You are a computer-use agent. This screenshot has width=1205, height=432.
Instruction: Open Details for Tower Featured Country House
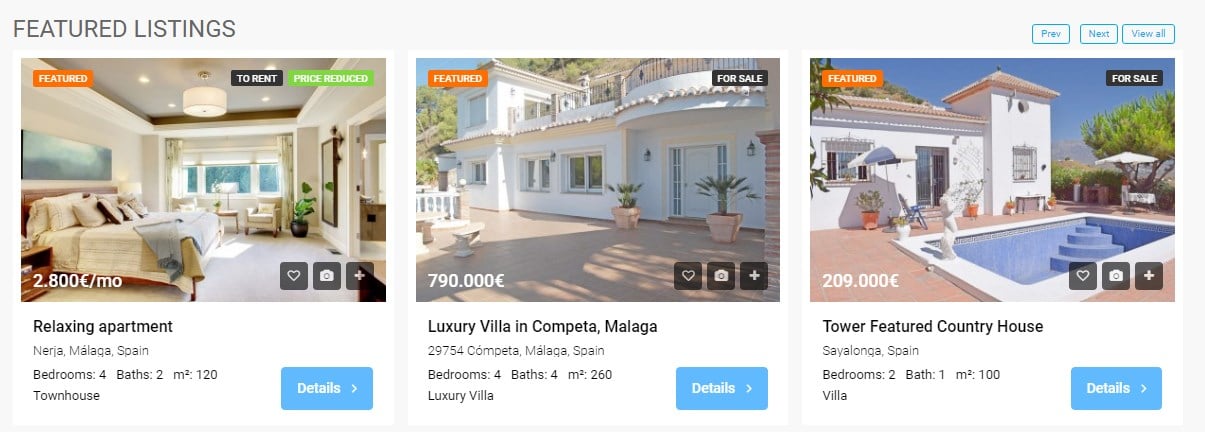[x=1116, y=388]
